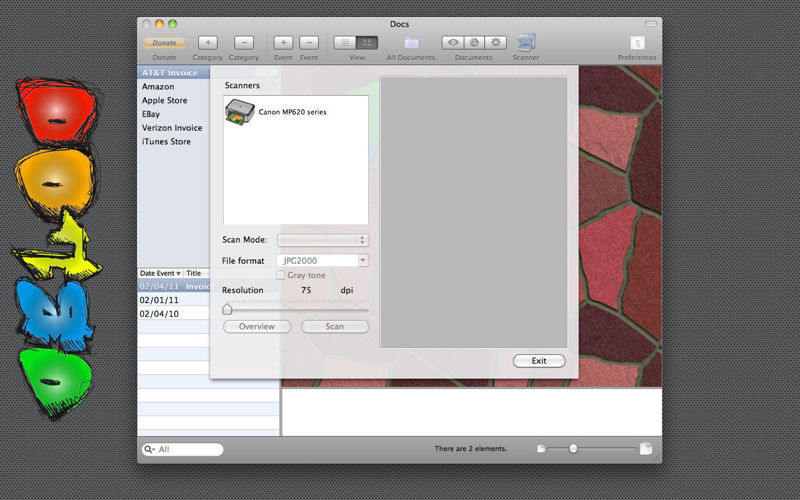This screenshot has width=800, height=500.
Task: Select Verizon Invoice category
Action: [x=173, y=128]
